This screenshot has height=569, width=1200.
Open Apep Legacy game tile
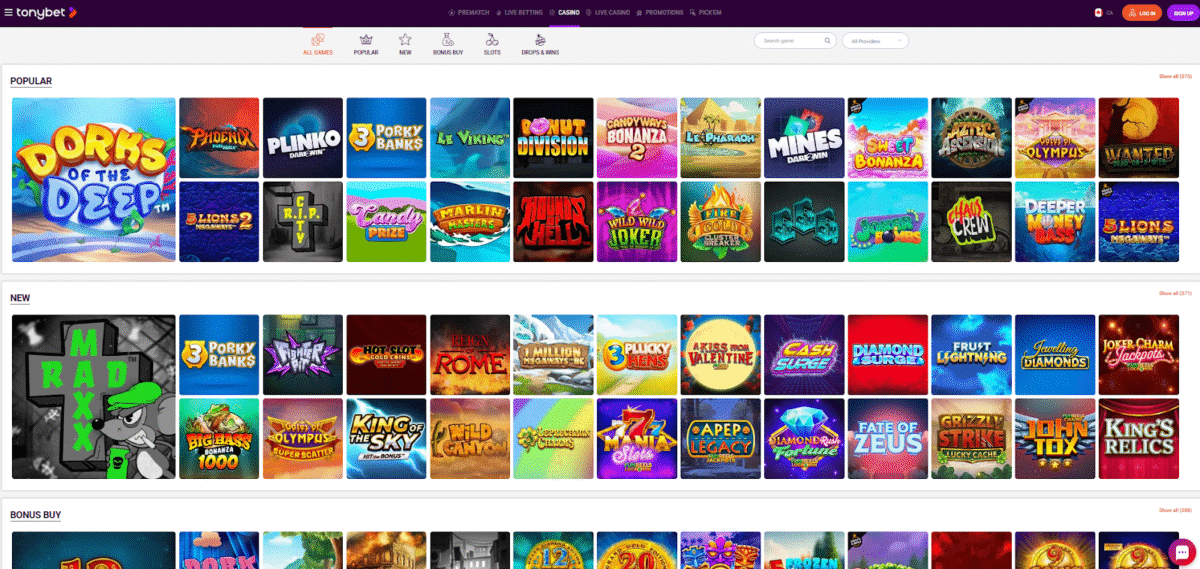721,439
